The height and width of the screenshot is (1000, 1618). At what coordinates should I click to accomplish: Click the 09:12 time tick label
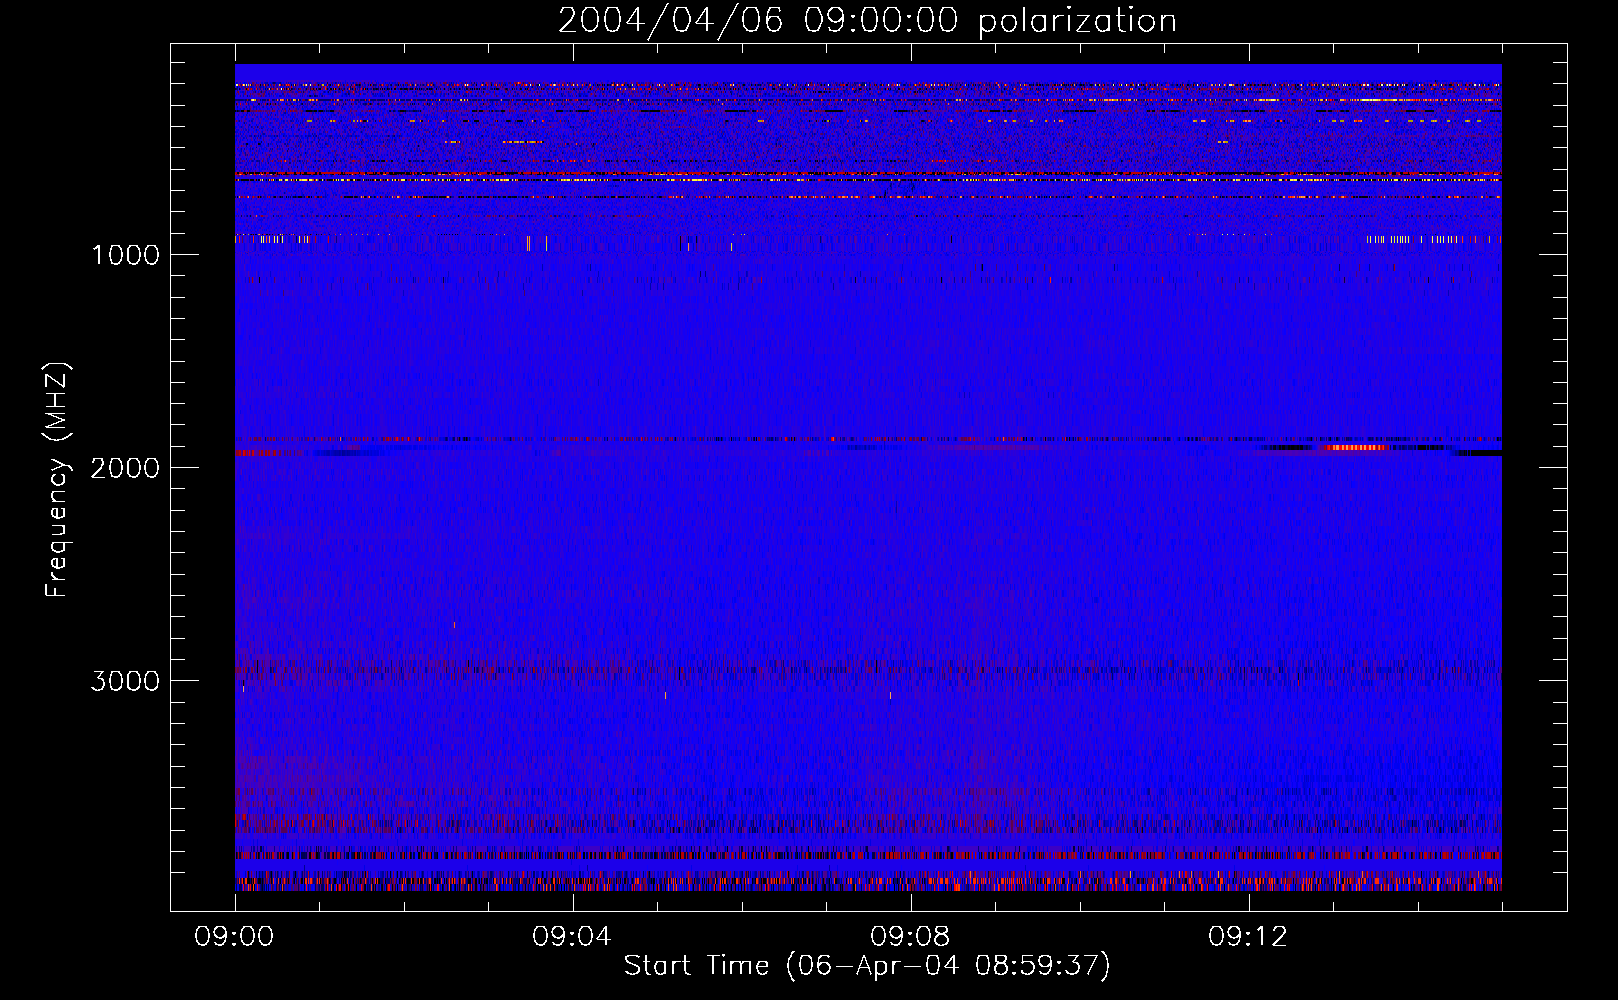(1248, 937)
